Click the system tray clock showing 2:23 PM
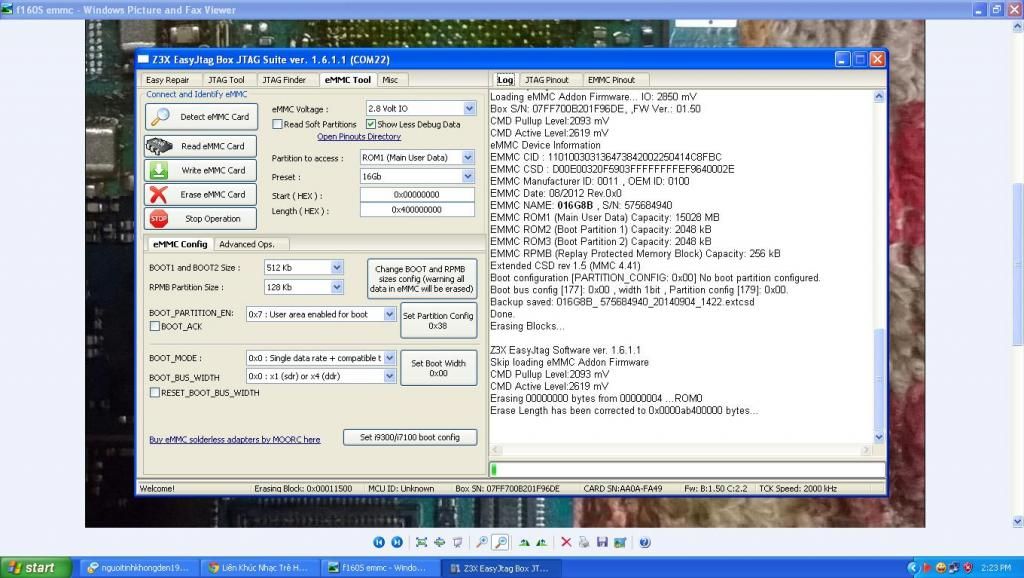Viewport: 1024px width, 578px height. [x=995, y=568]
